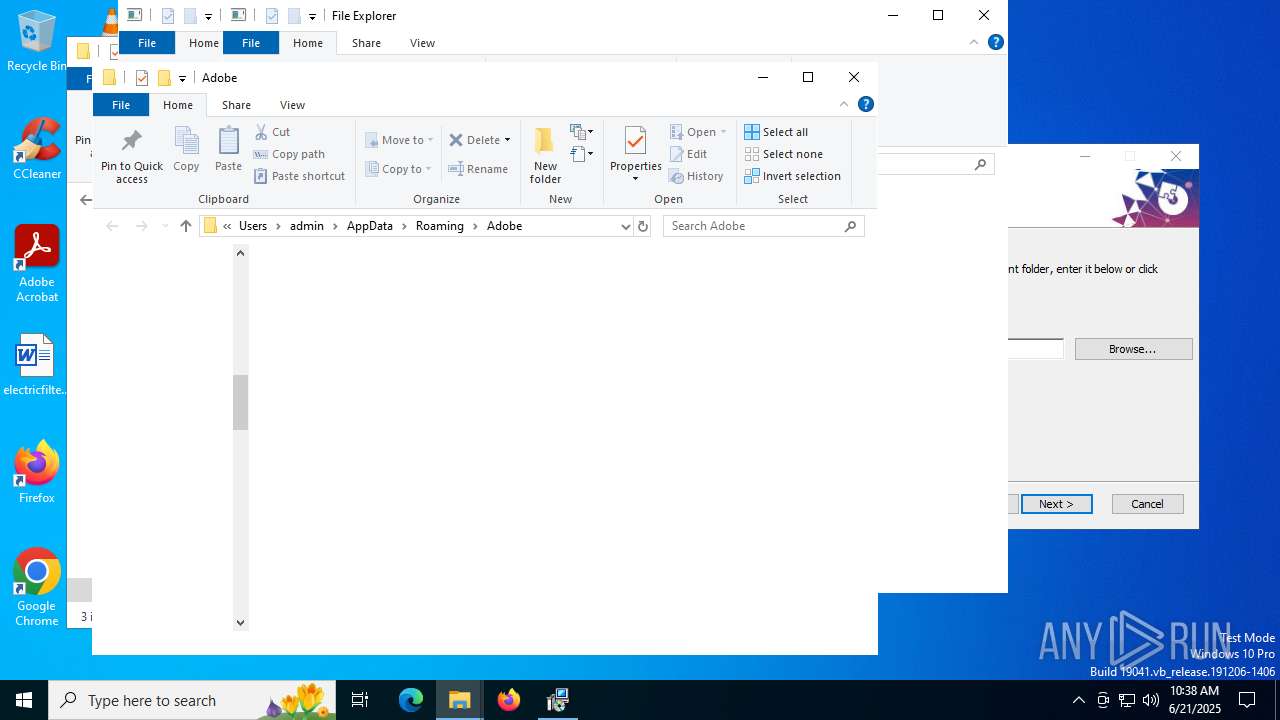Open File menu in Adobe window
Image resolution: width=1280 pixels, height=720 pixels.
tap(121, 105)
